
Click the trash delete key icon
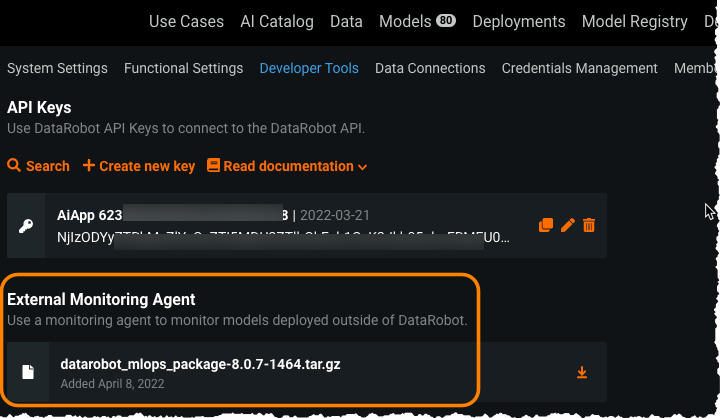[x=589, y=225]
